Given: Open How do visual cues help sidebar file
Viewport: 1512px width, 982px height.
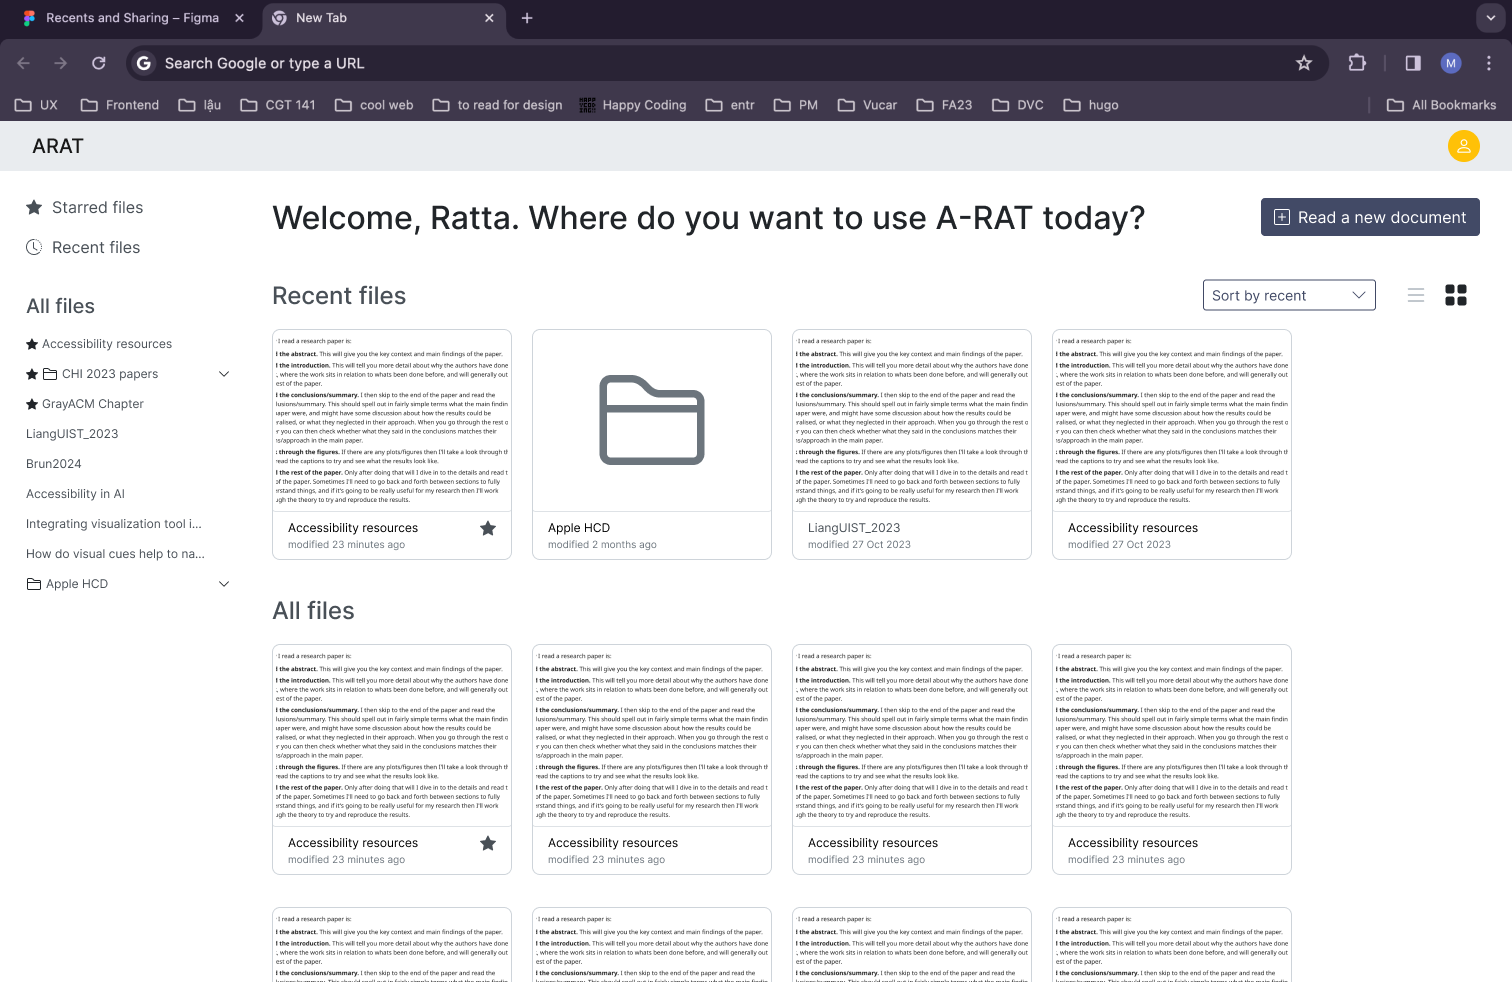Looking at the screenshot, I should [x=115, y=554].
